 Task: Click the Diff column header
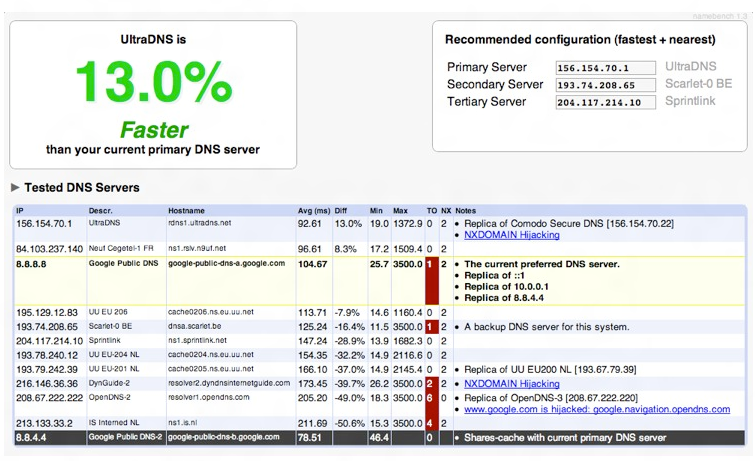(x=341, y=211)
